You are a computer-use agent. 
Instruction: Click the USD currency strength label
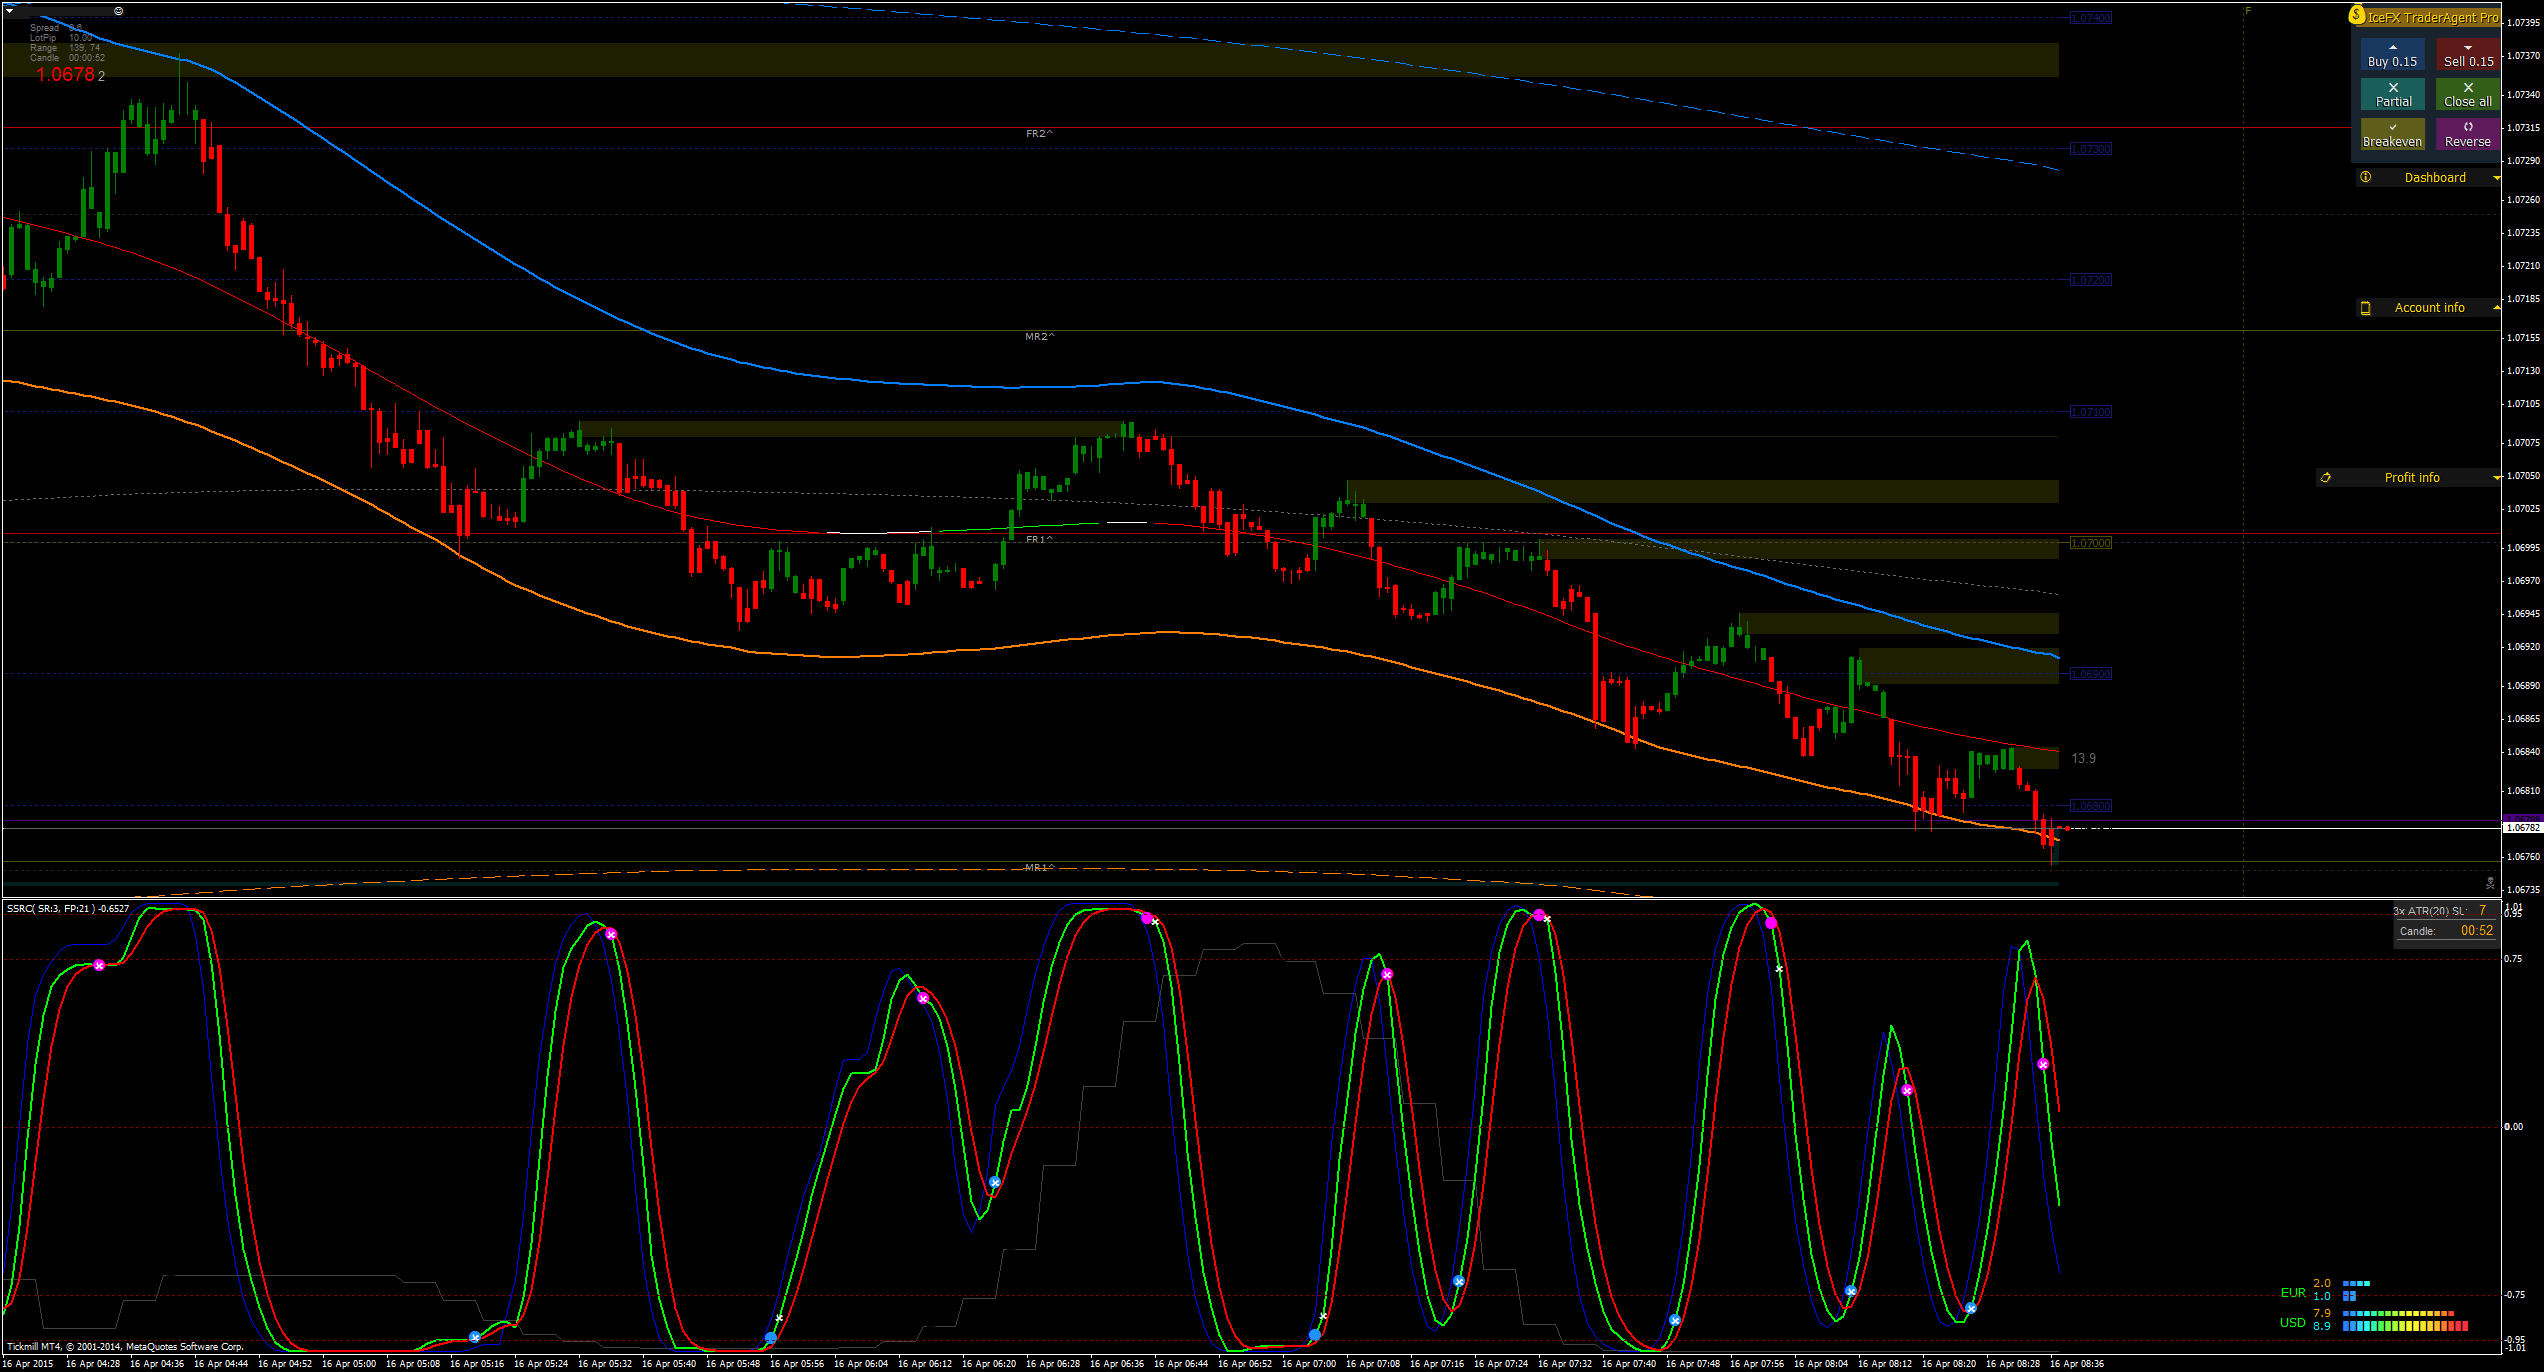[2293, 1323]
